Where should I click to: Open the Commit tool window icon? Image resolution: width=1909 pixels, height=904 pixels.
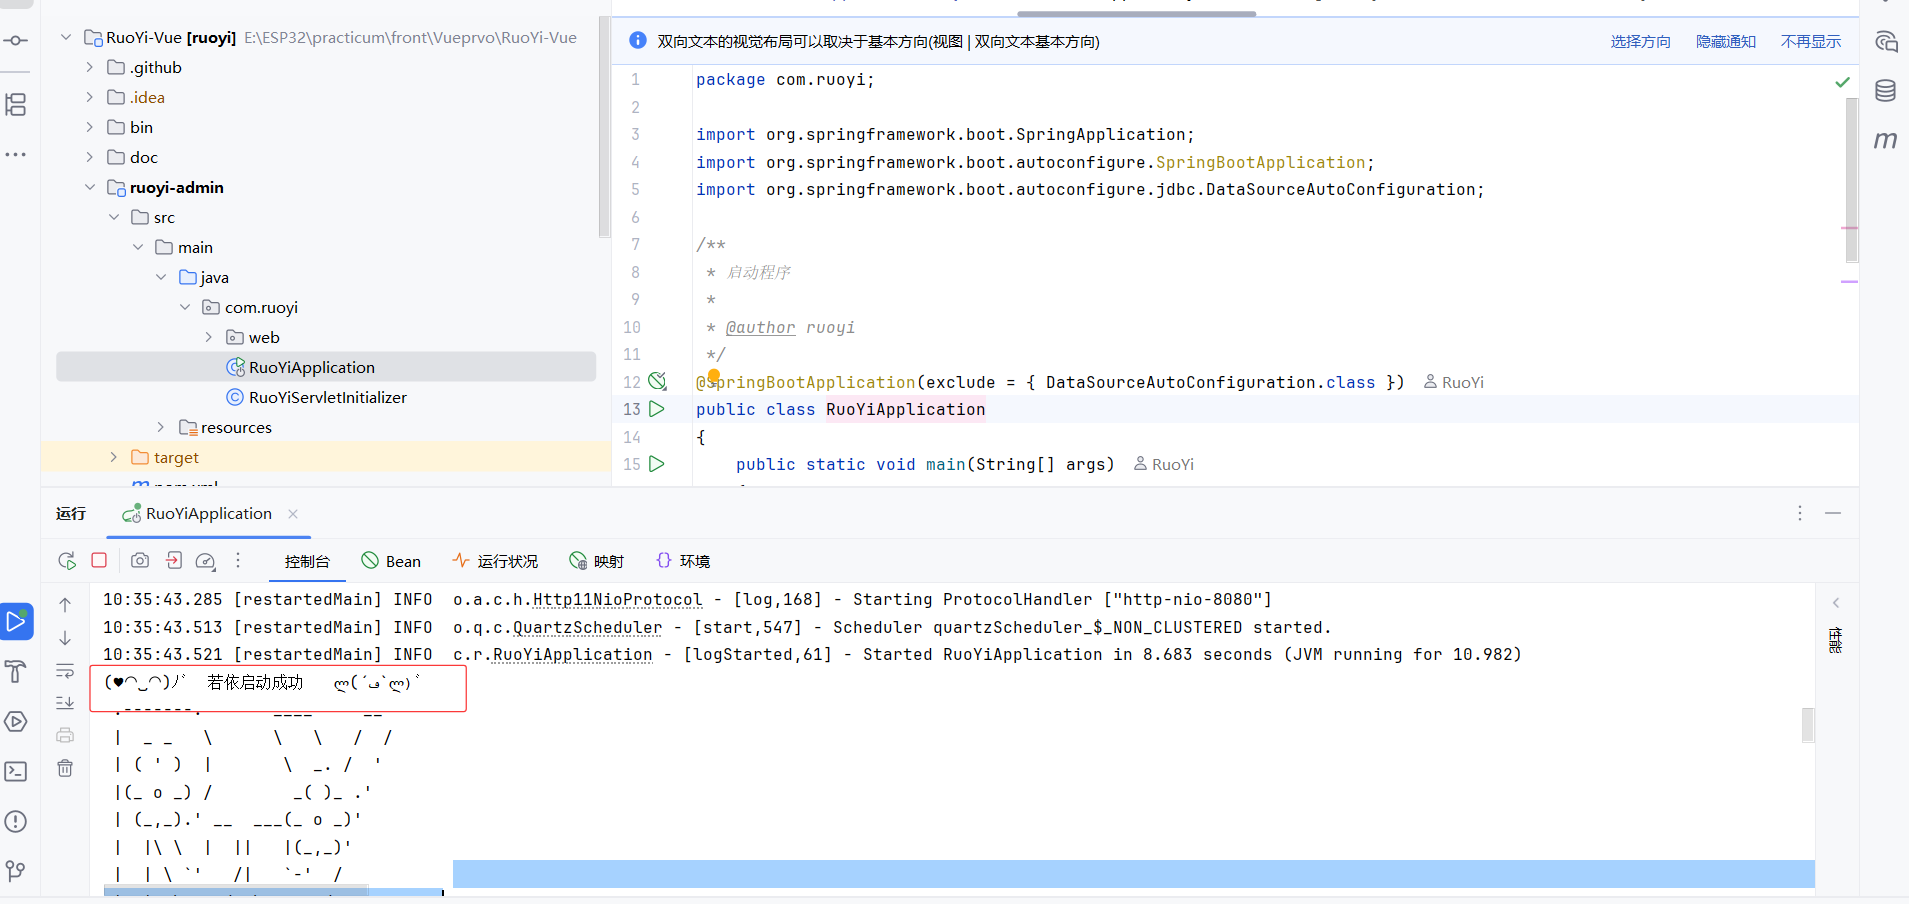[16, 41]
